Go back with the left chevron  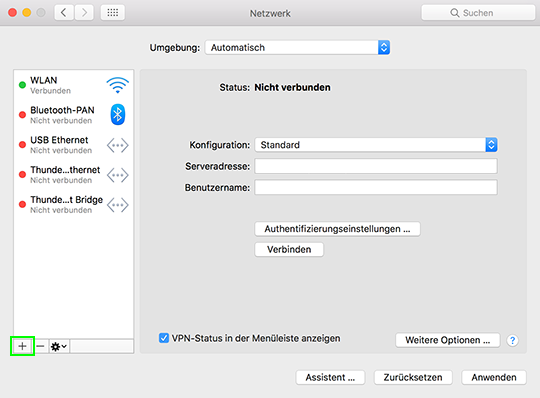[x=64, y=13]
